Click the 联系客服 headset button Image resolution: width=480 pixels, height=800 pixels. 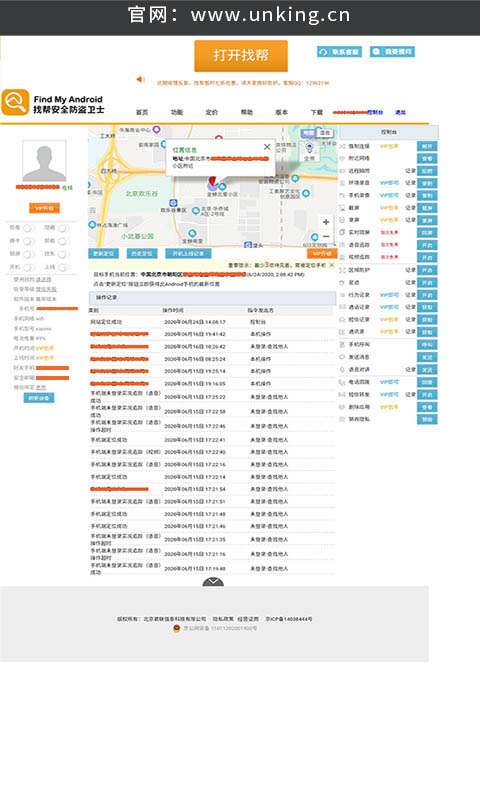coord(339,52)
